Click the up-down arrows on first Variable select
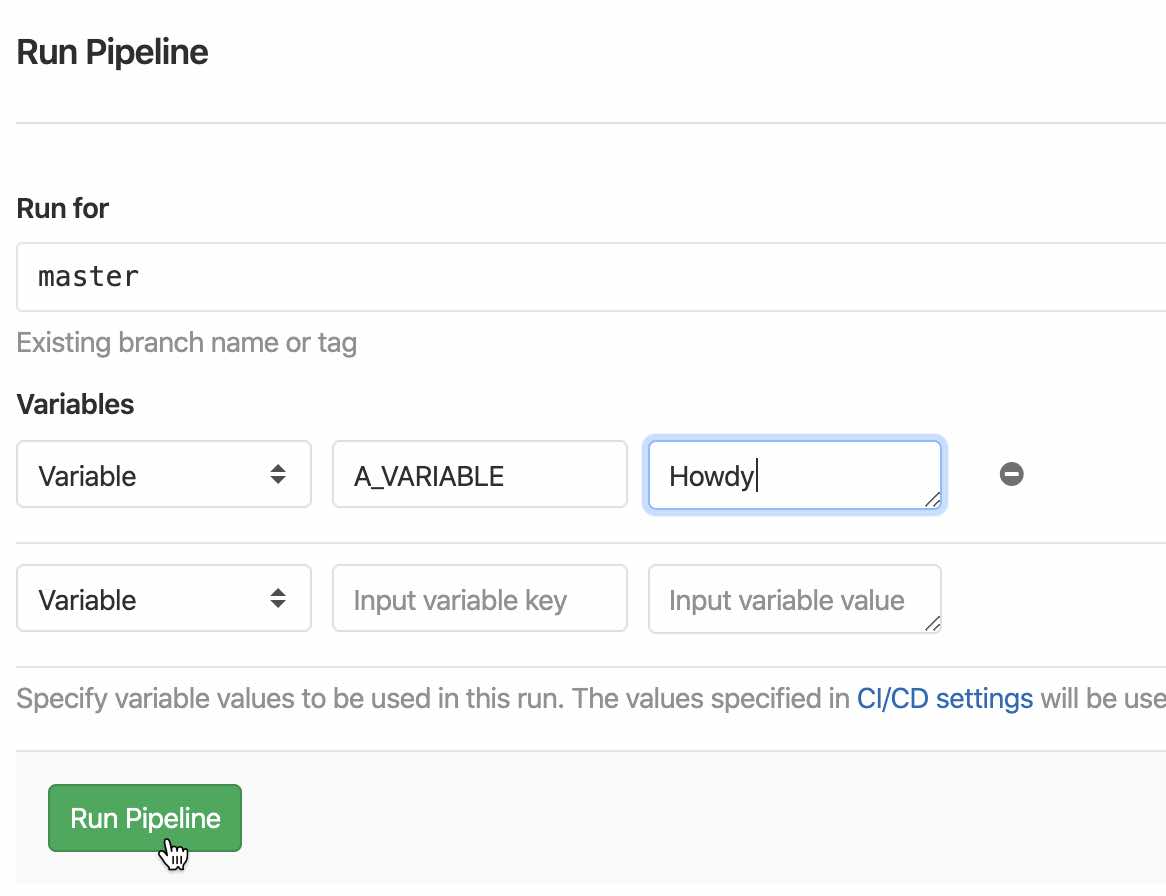 point(278,475)
